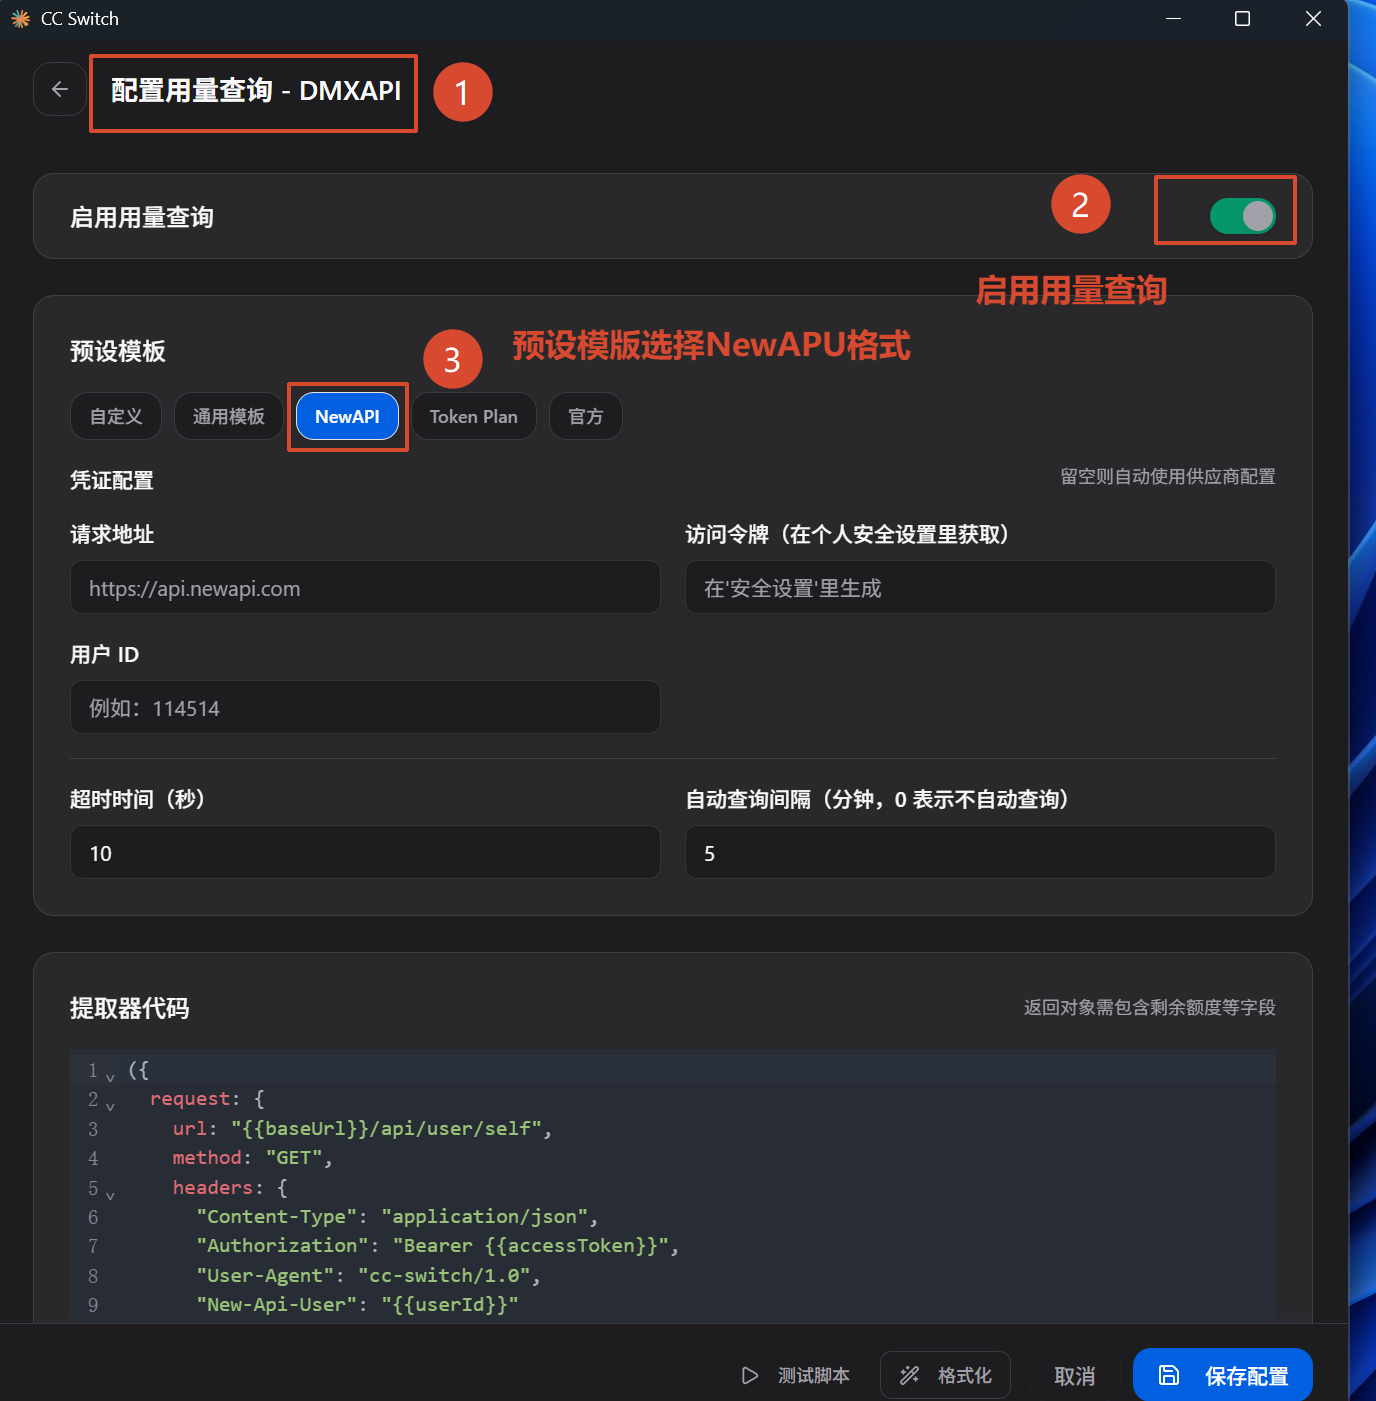This screenshot has height=1401, width=1376.
Task: Focus the 请求地址 input field
Action: (x=365, y=587)
